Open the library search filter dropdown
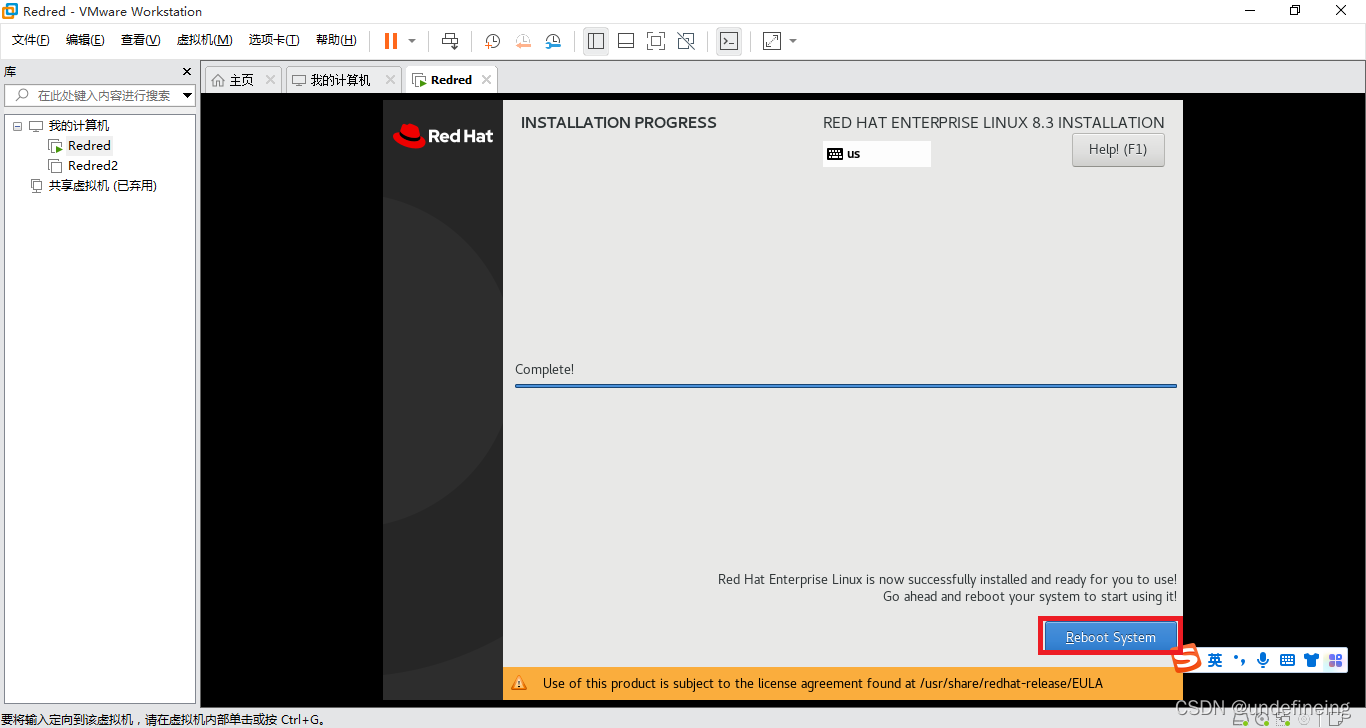The image size is (1366, 728). pos(188,96)
